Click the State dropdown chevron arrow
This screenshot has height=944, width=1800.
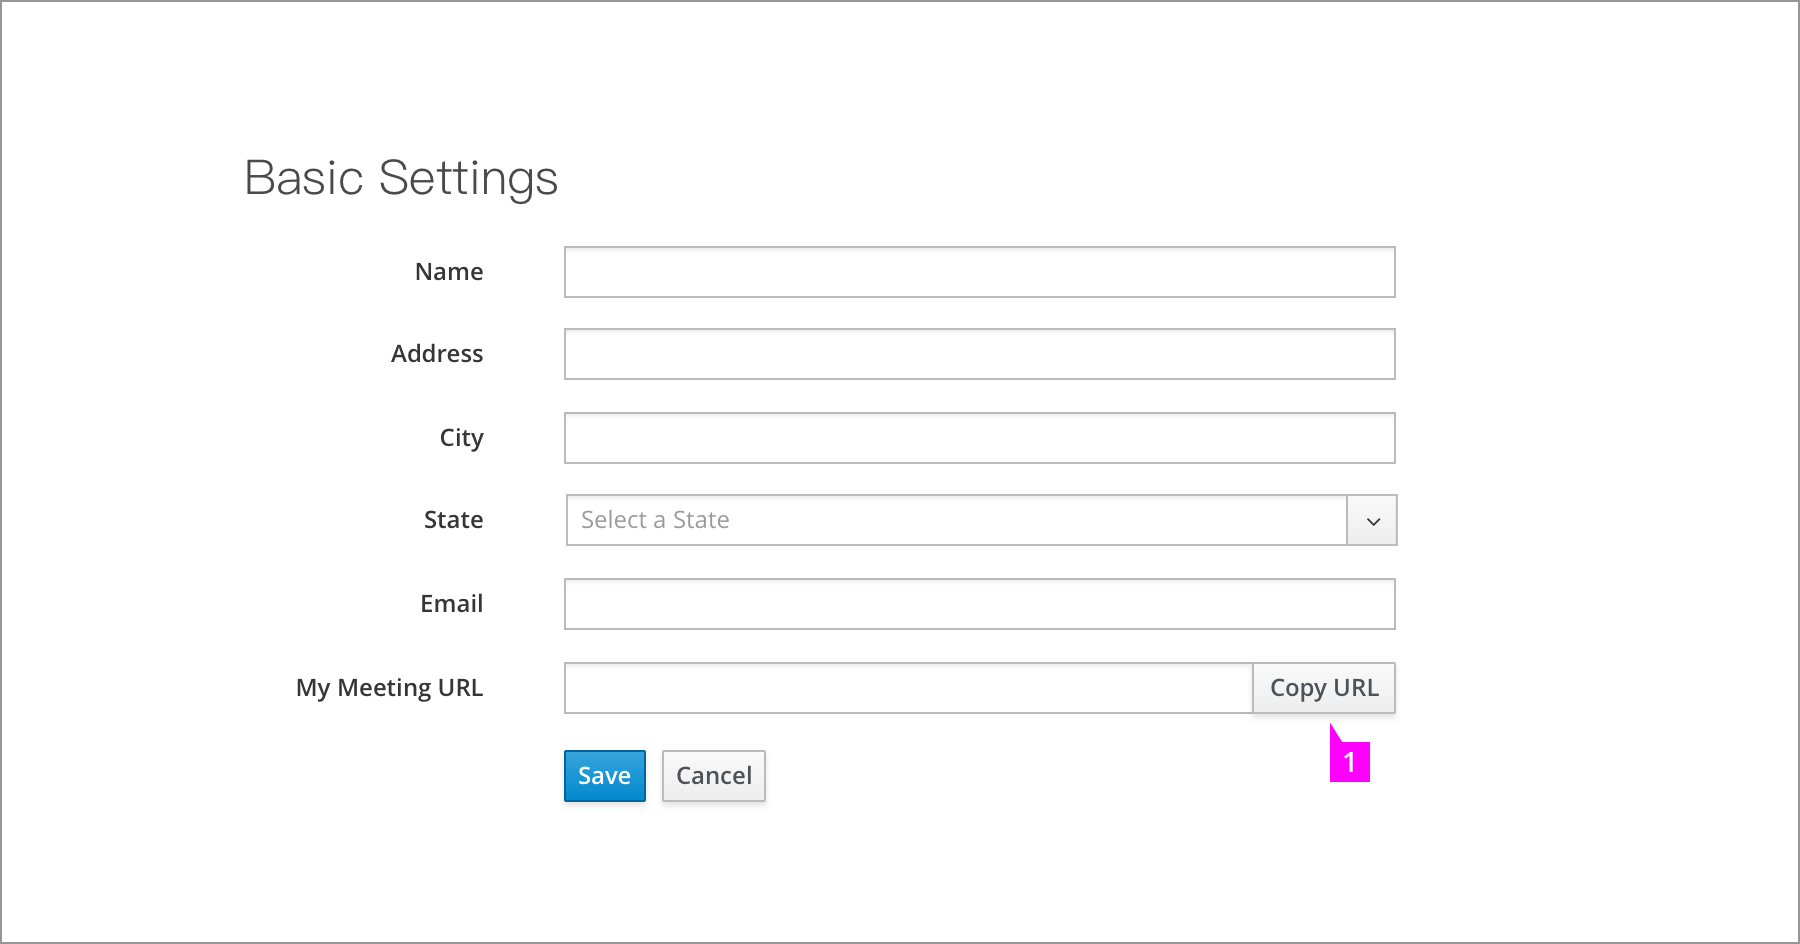[x=1373, y=521]
